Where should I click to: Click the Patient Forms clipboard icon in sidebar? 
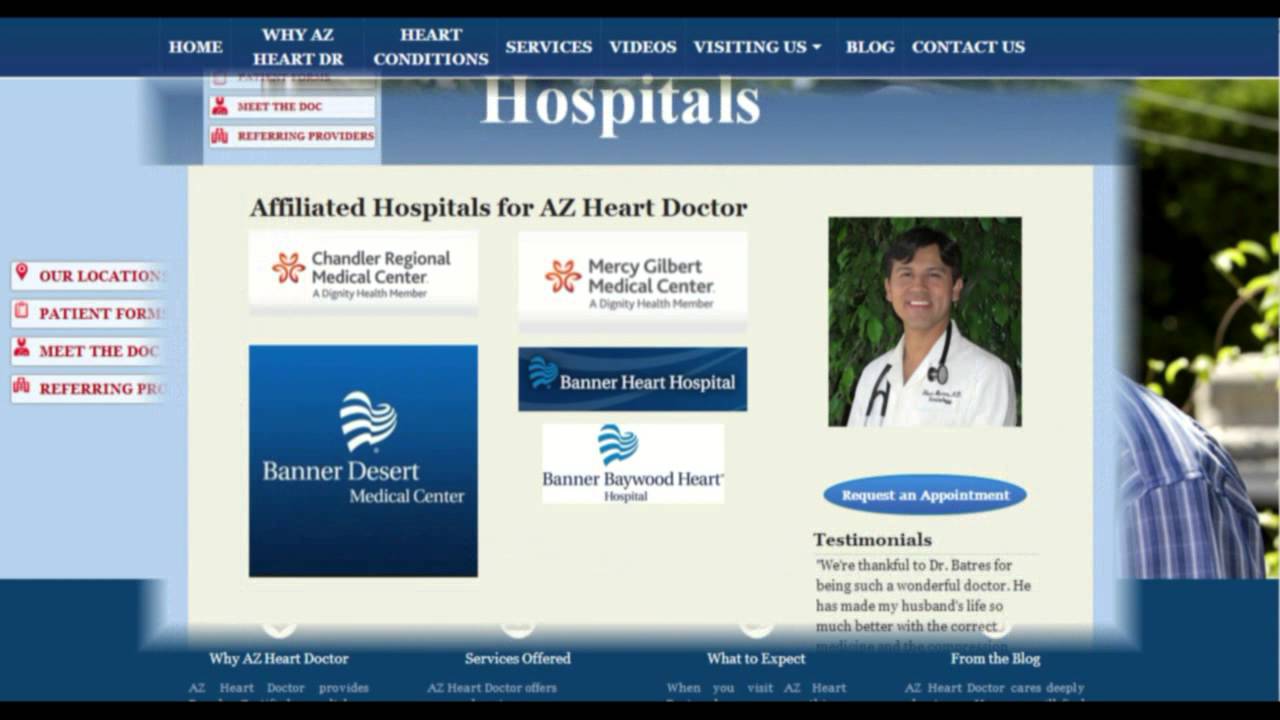[22, 311]
